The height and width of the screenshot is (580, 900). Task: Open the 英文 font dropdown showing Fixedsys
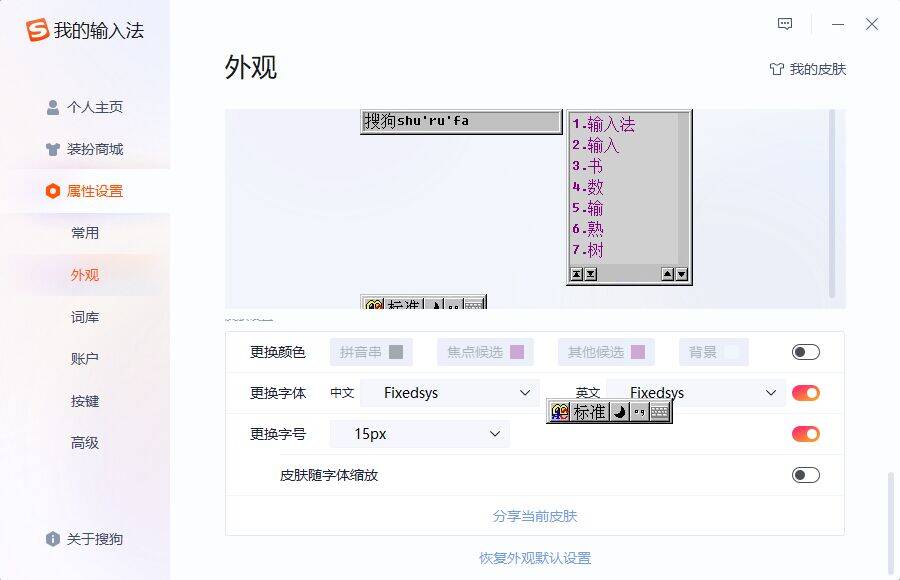coord(696,393)
